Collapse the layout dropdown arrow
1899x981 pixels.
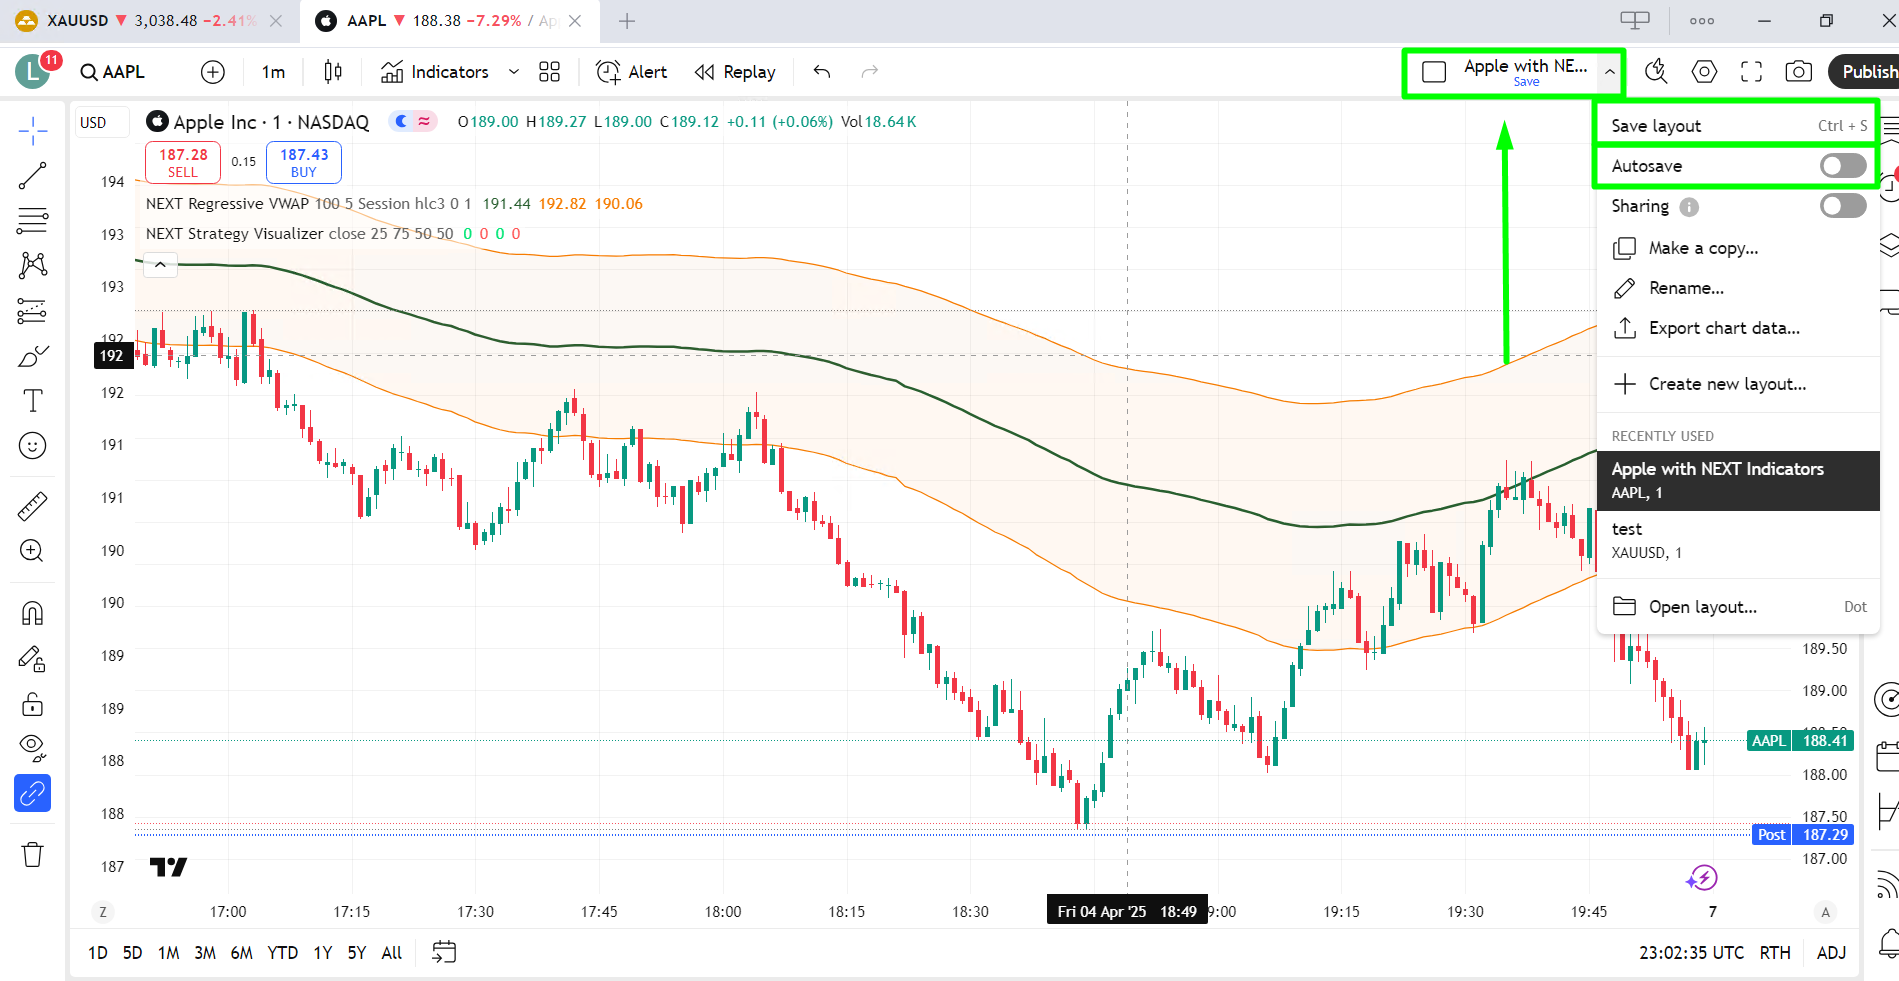1609,72
